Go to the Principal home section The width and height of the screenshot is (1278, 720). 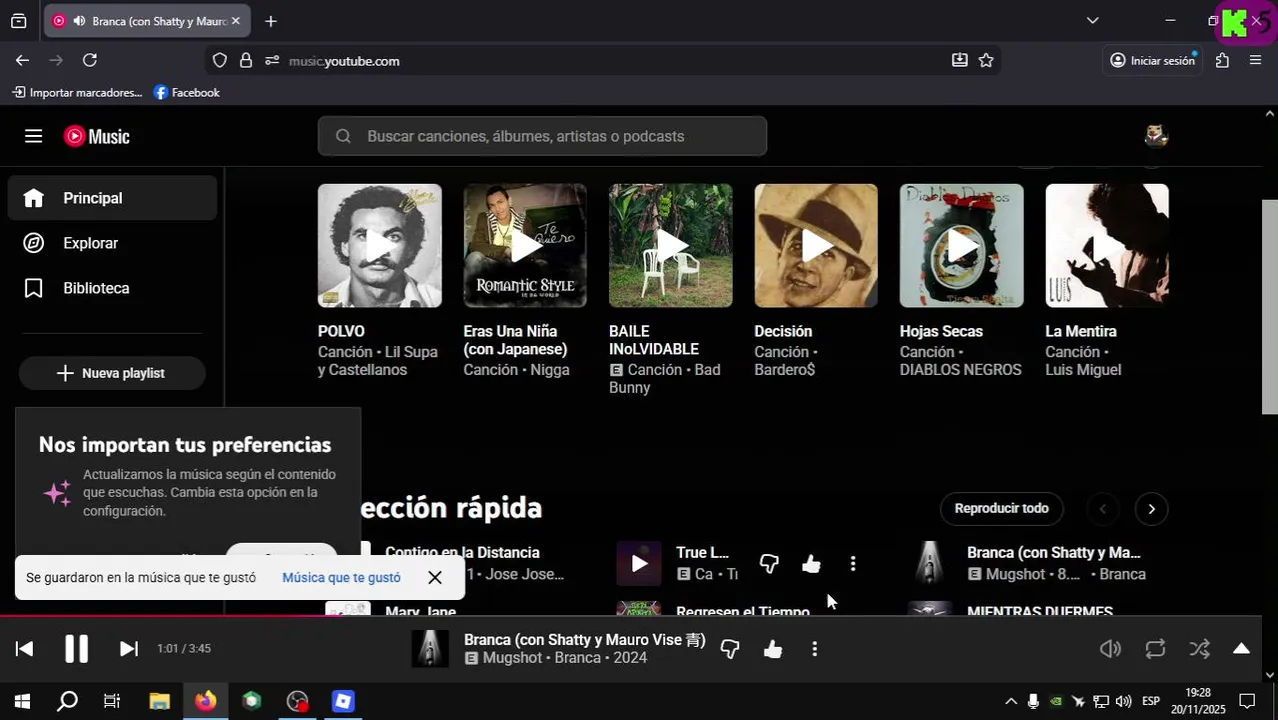click(x=112, y=198)
